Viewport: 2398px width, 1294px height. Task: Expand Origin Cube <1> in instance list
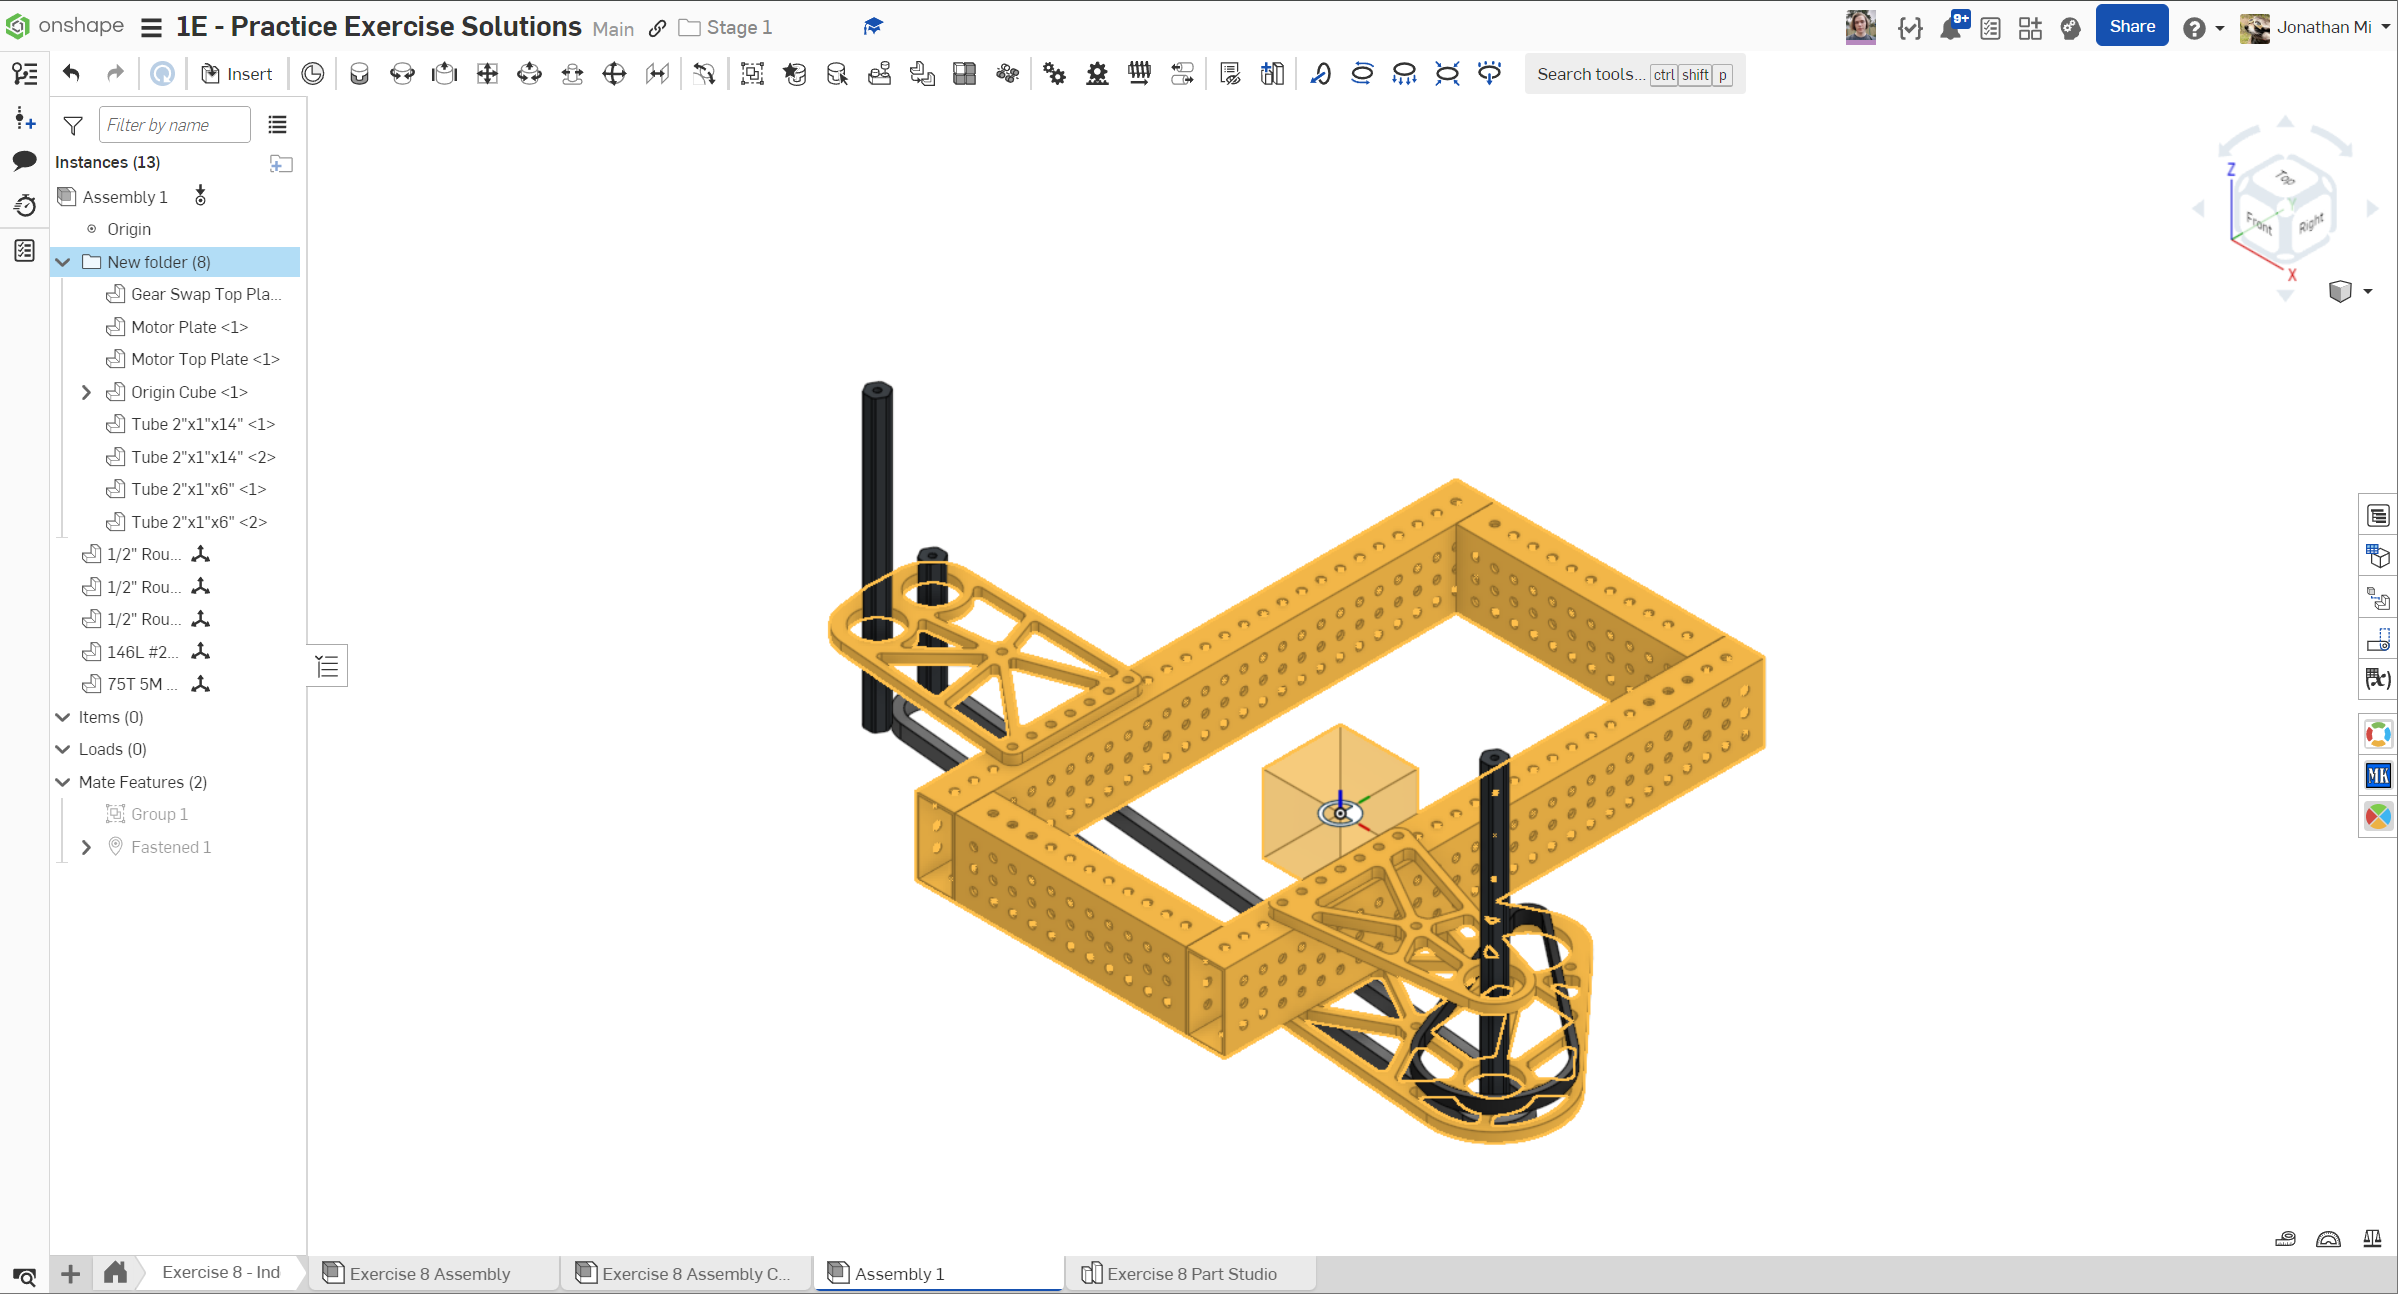coord(87,392)
